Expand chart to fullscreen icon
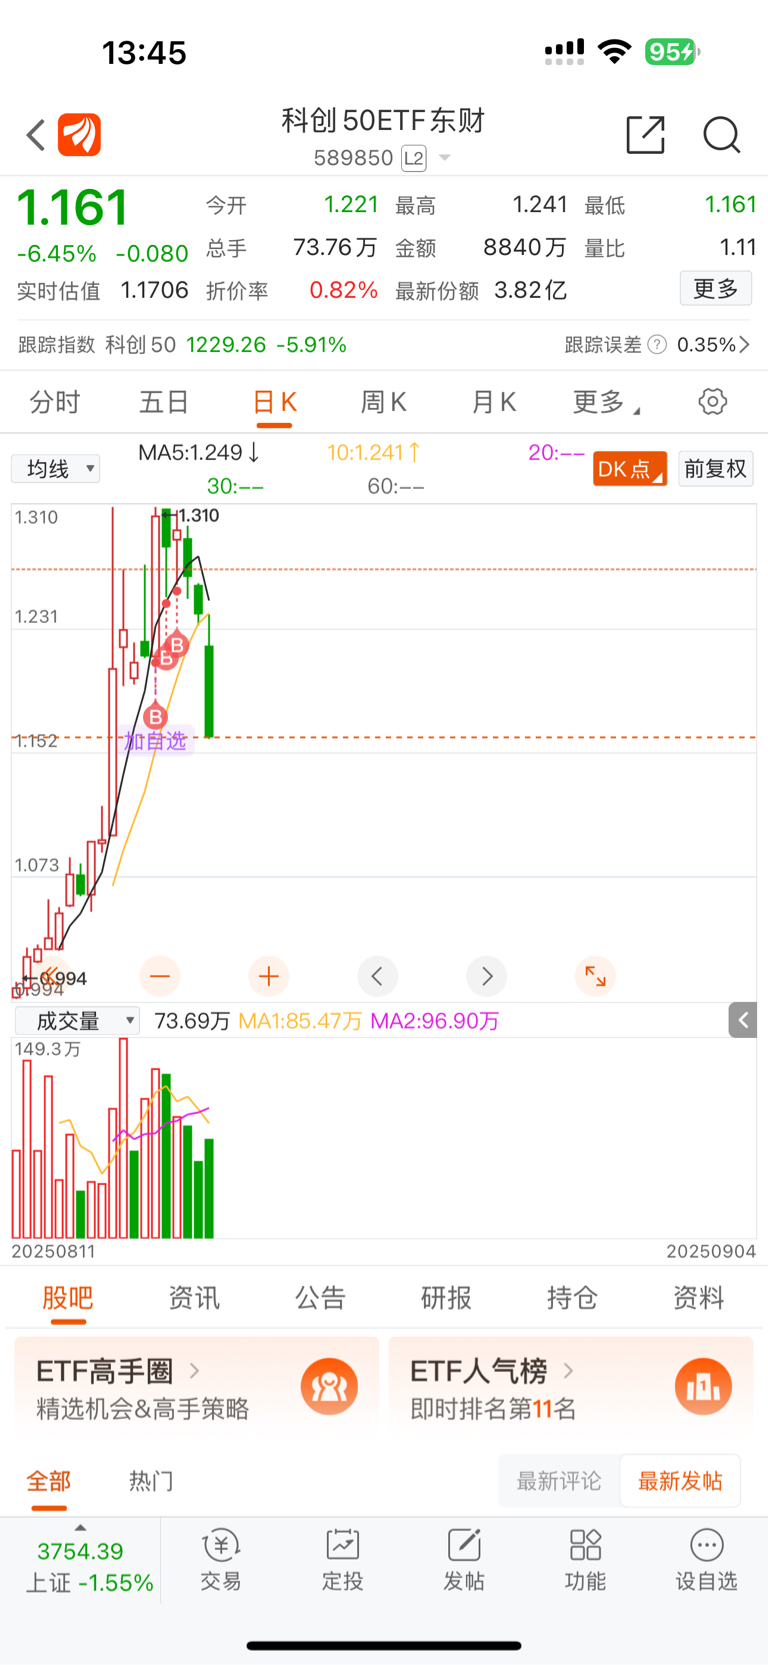 pyautogui.click(x=595, y=976)
